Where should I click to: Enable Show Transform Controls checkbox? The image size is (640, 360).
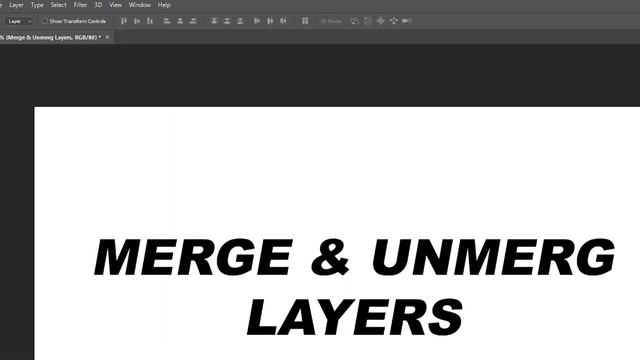(x=44, y=21)
